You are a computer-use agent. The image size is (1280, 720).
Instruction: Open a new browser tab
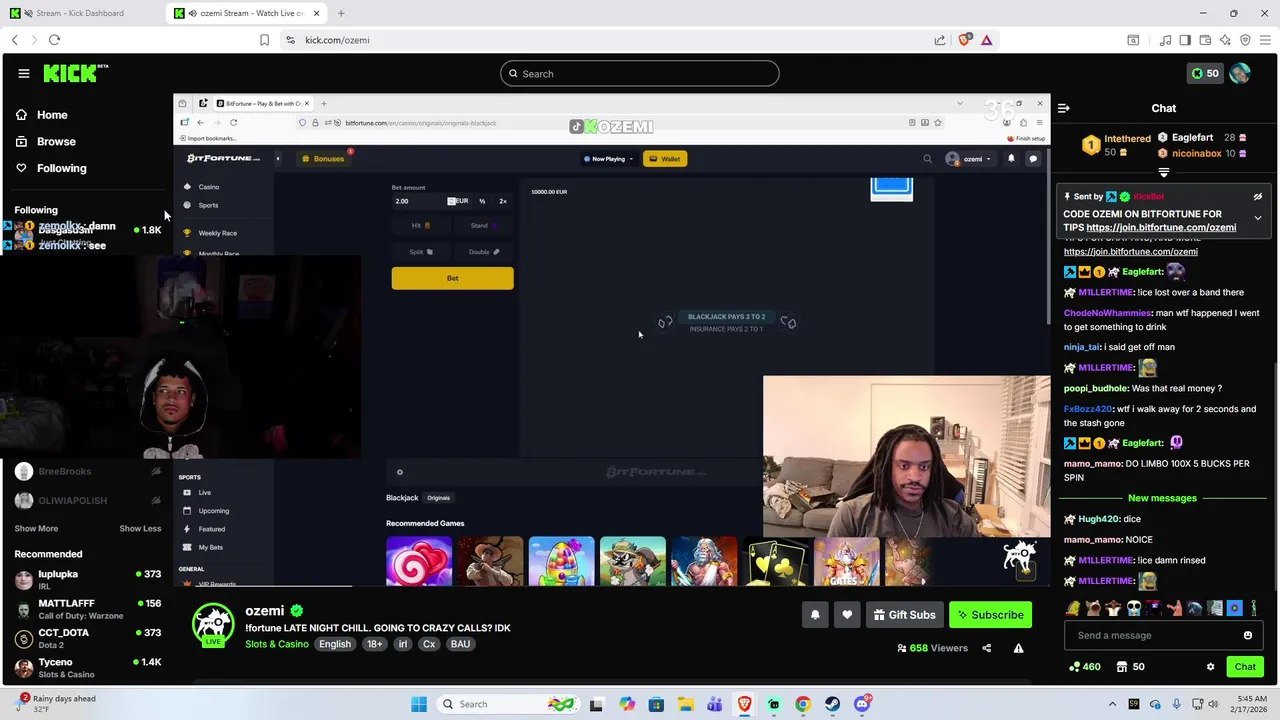click(341, 13)
